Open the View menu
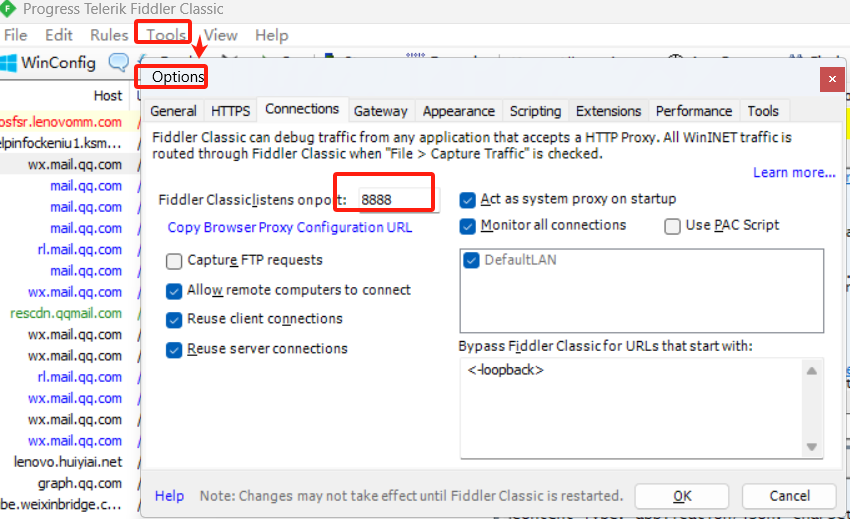The width and height of the screenshot is (850, 519). 221,35
